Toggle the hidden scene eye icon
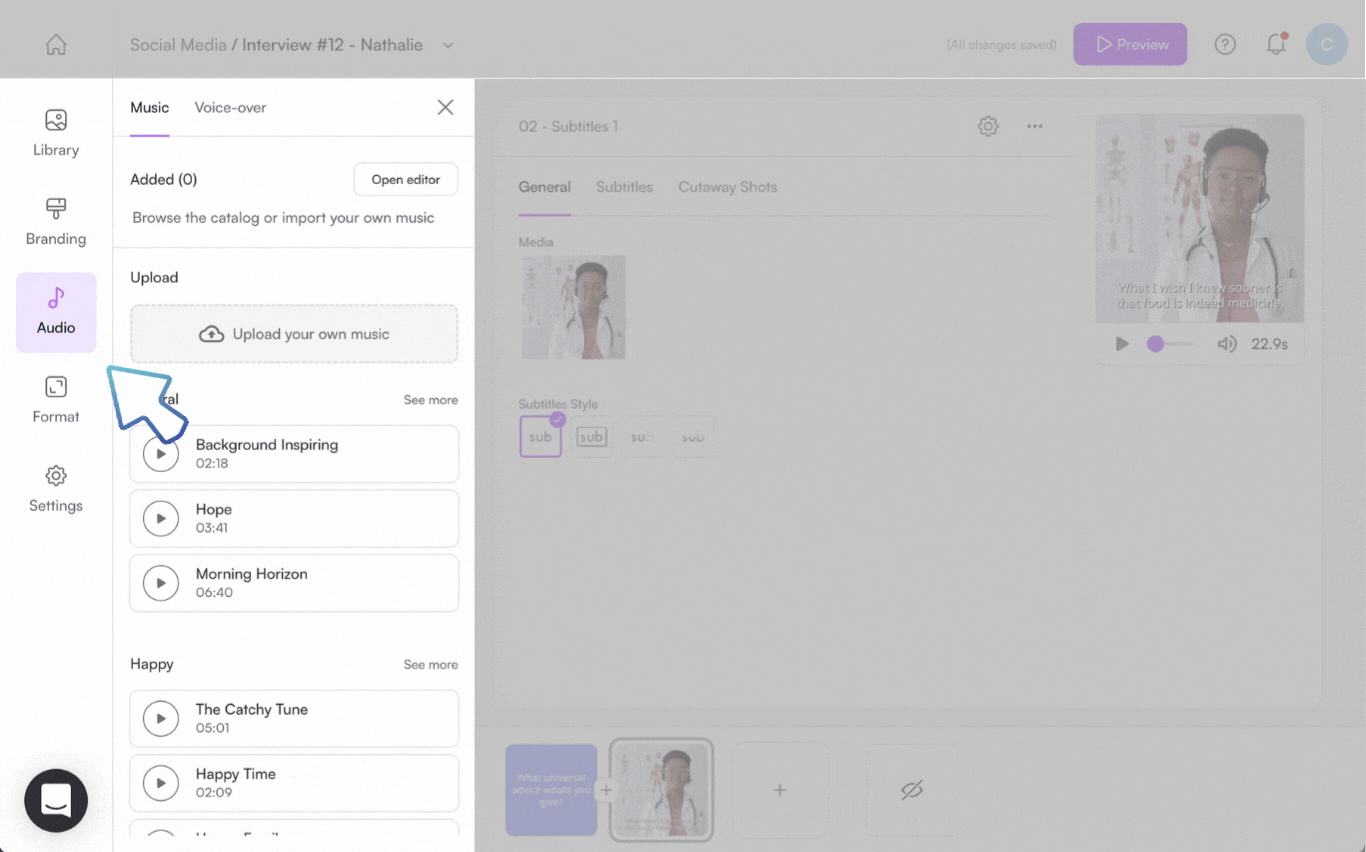The width and height of the screenshot is (1366, 852). 911,790
